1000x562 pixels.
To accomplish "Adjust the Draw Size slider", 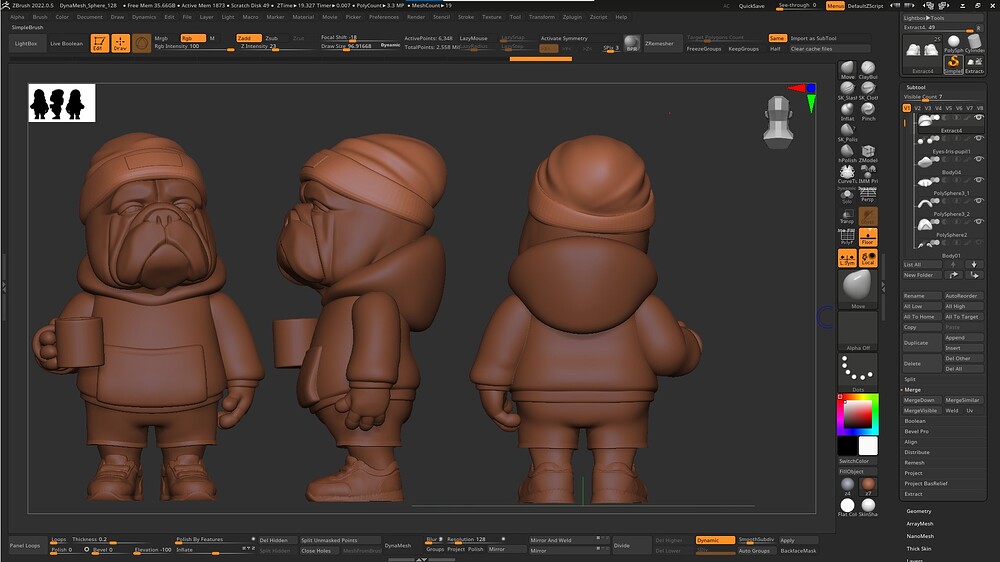I will (360, 46).
